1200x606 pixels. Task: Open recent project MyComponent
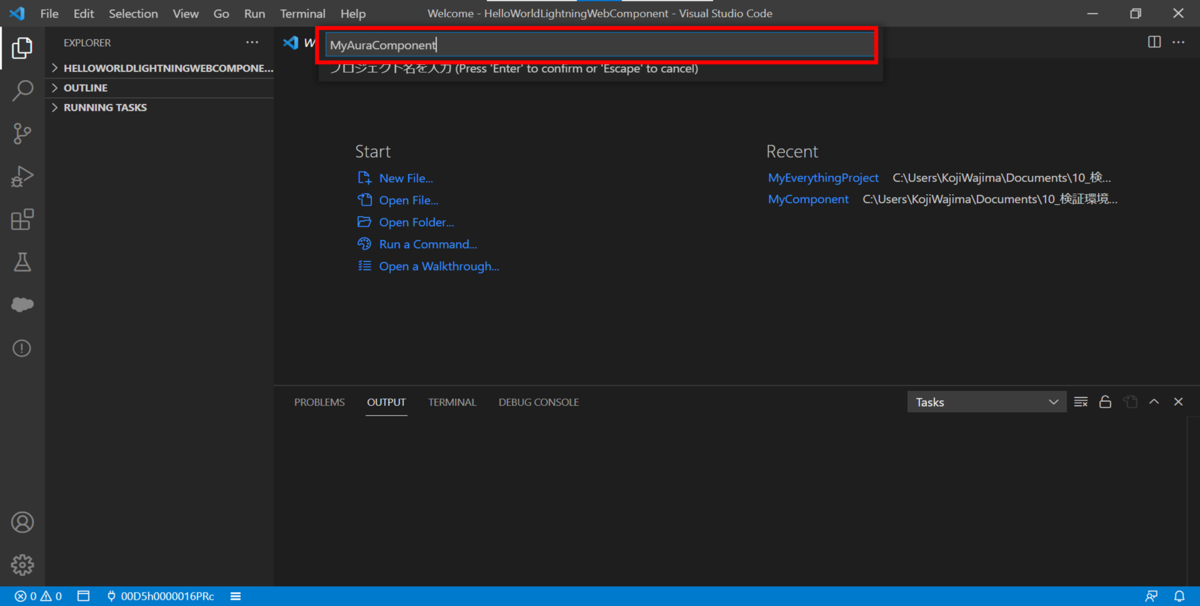(808, 199)
